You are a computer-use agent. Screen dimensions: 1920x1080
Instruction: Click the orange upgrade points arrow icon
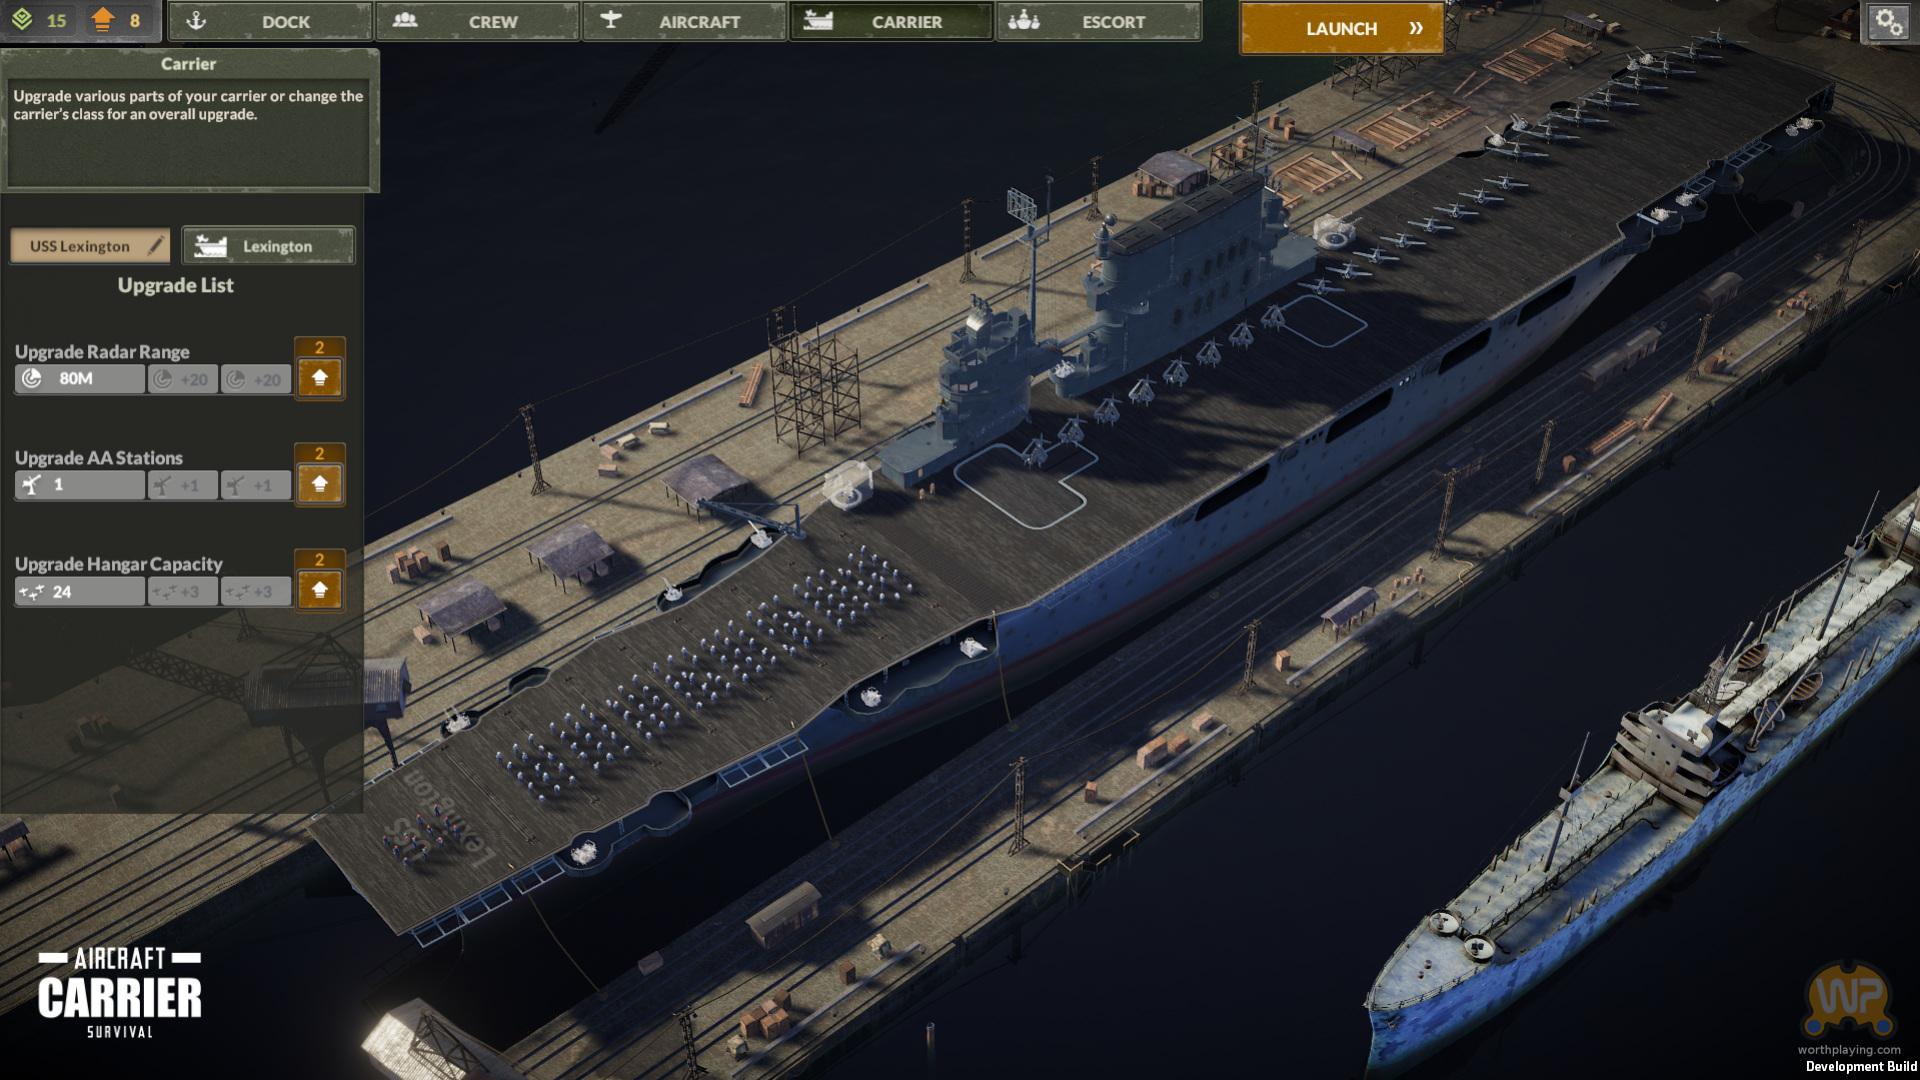(102, 20)
